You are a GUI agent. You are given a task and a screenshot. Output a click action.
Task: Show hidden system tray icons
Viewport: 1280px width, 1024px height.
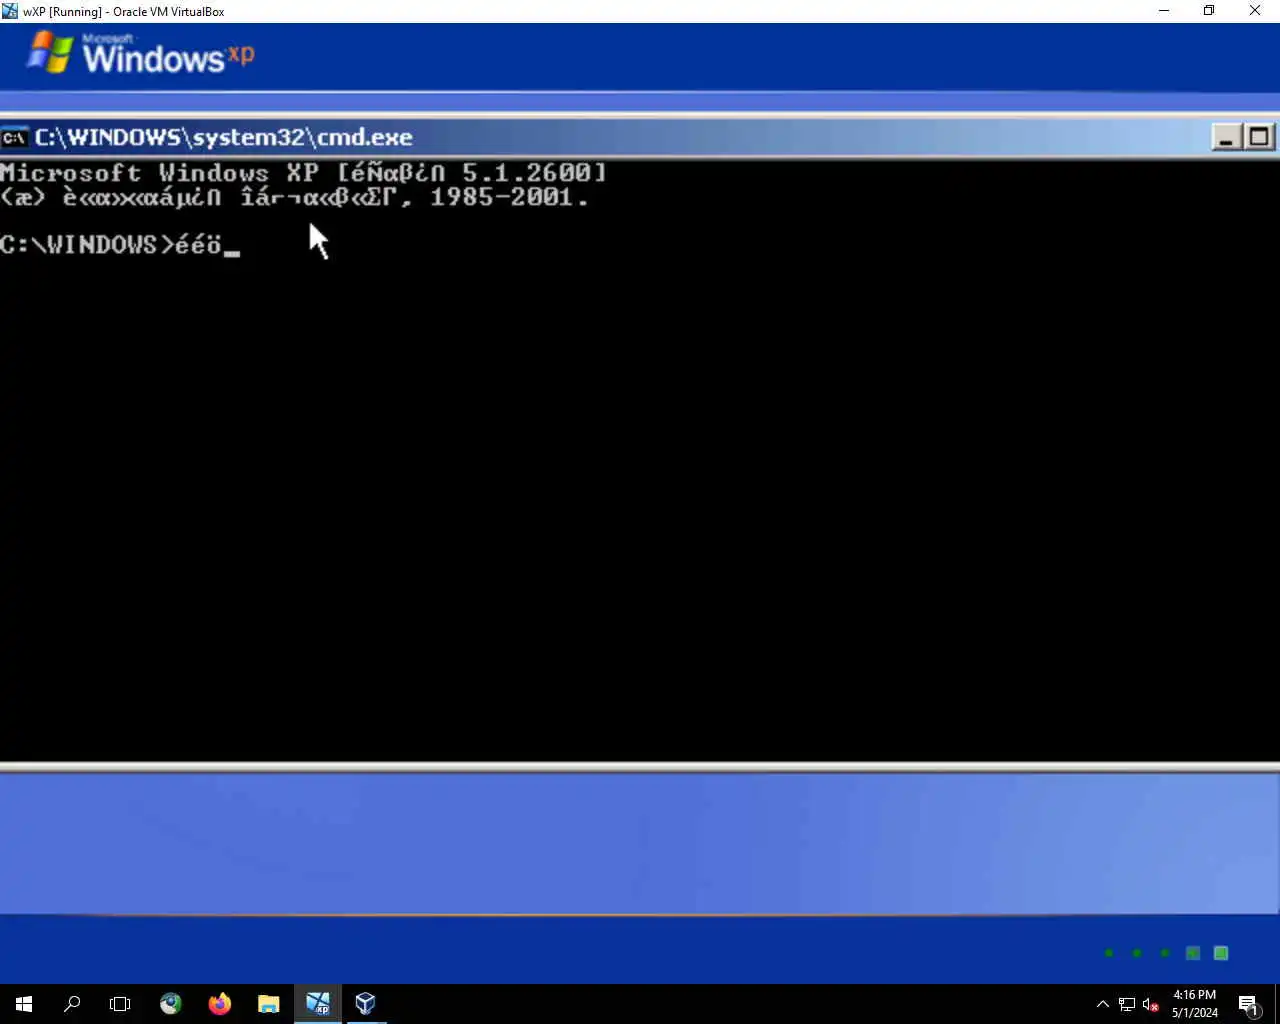1103,1004
